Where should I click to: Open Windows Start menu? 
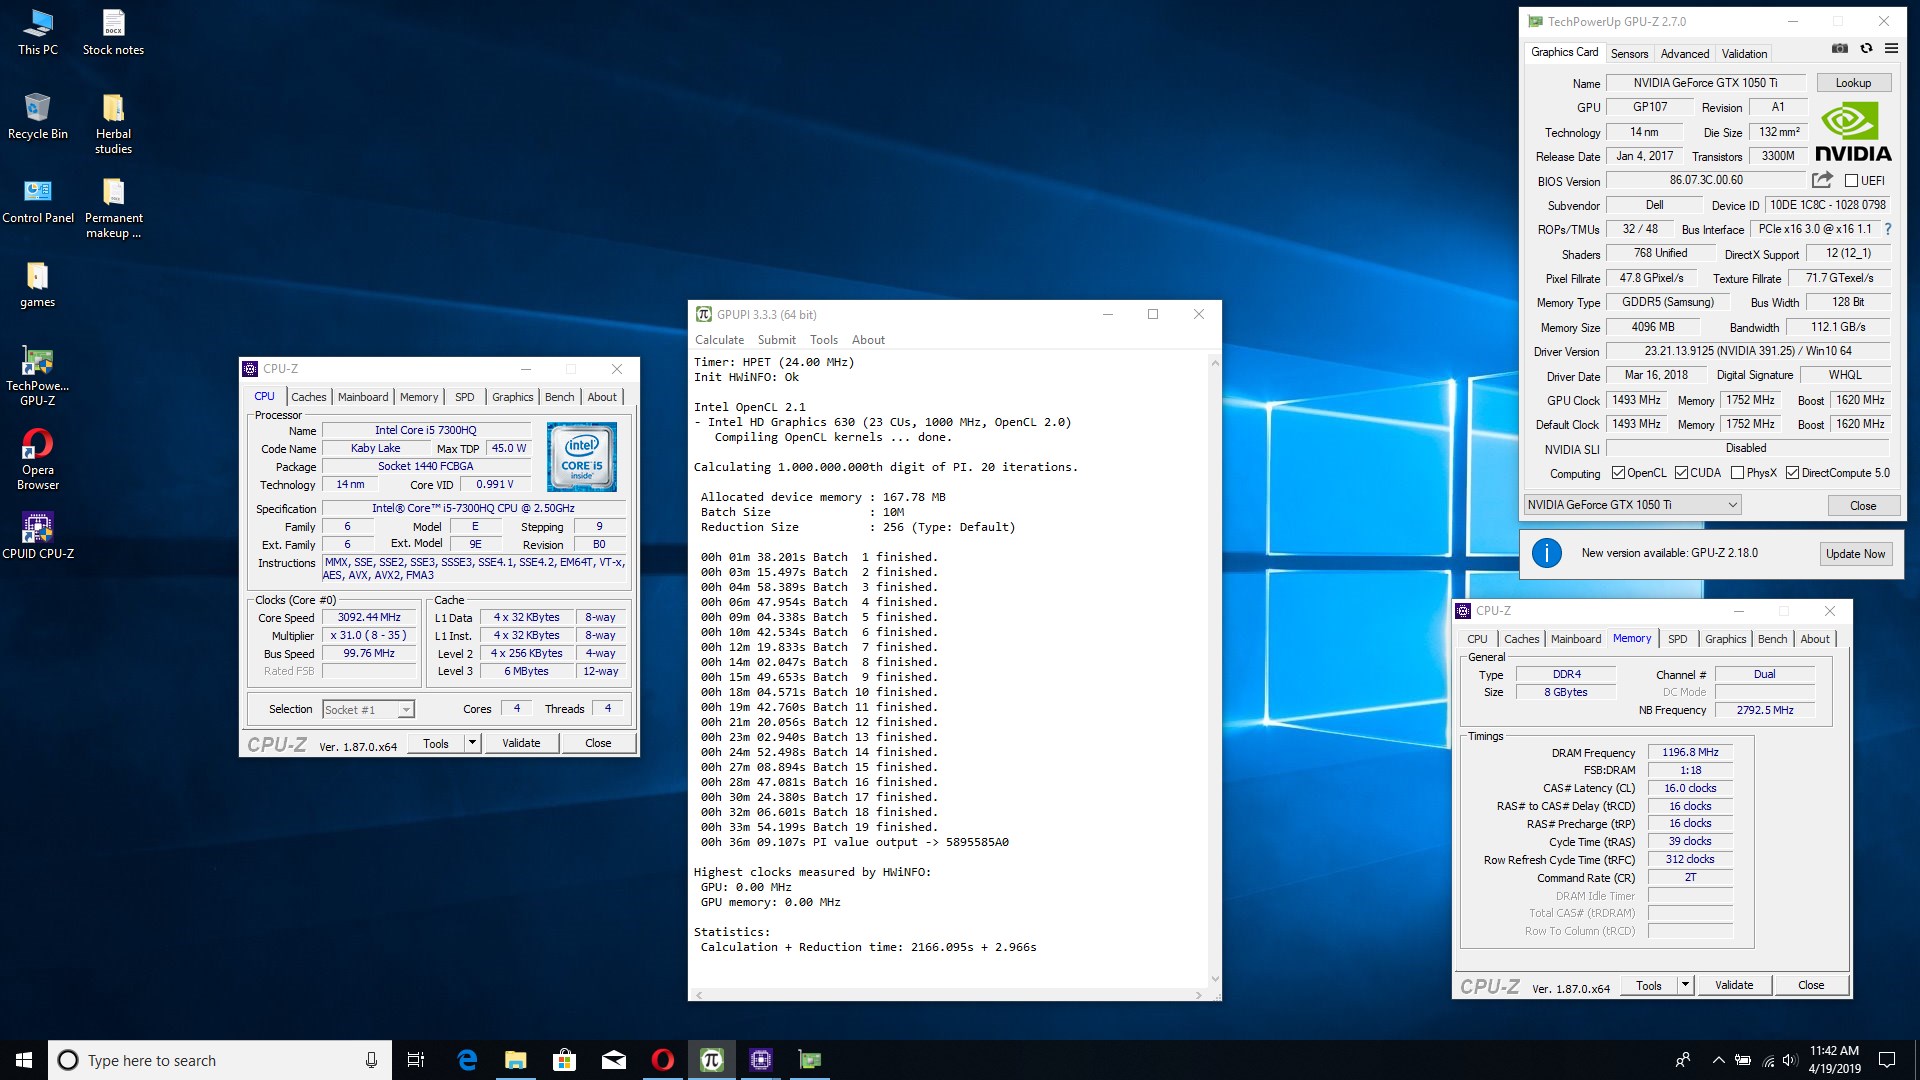tap(24, 1060)
